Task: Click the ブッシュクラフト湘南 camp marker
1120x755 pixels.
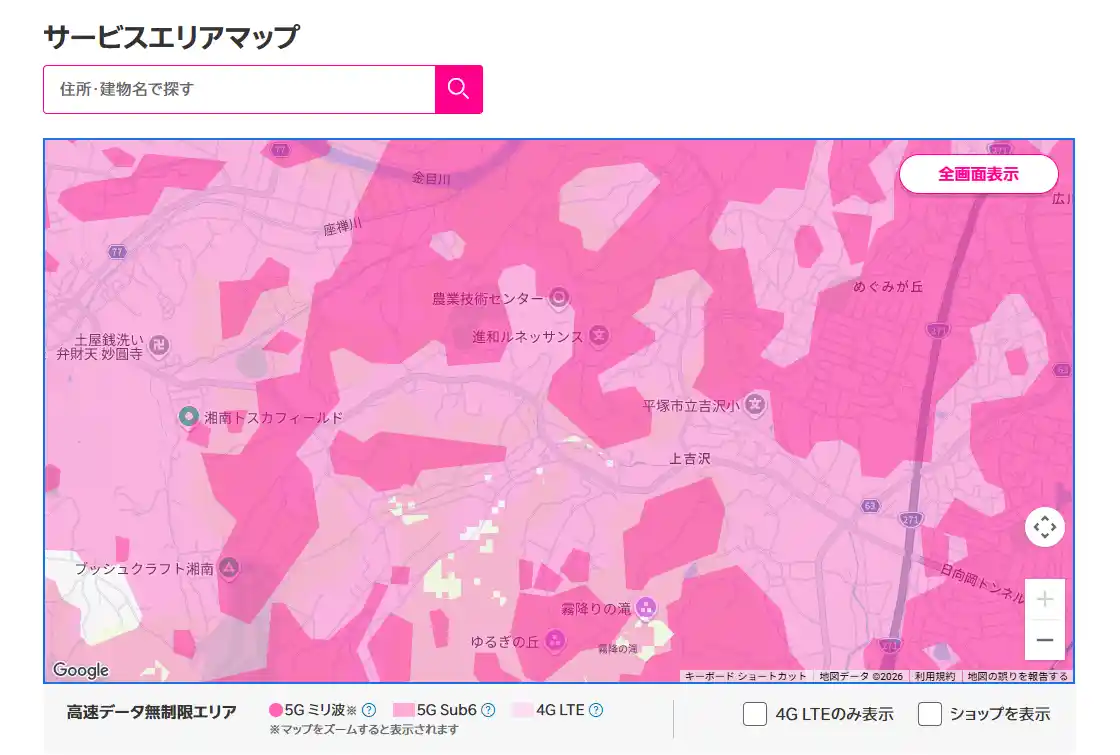Action: (229, 569)
